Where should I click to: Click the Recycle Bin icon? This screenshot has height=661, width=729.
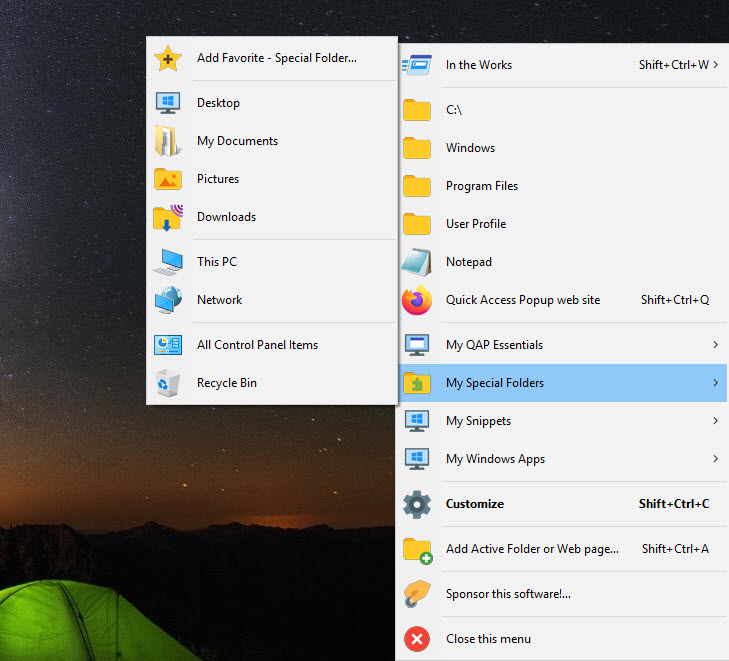168,383
